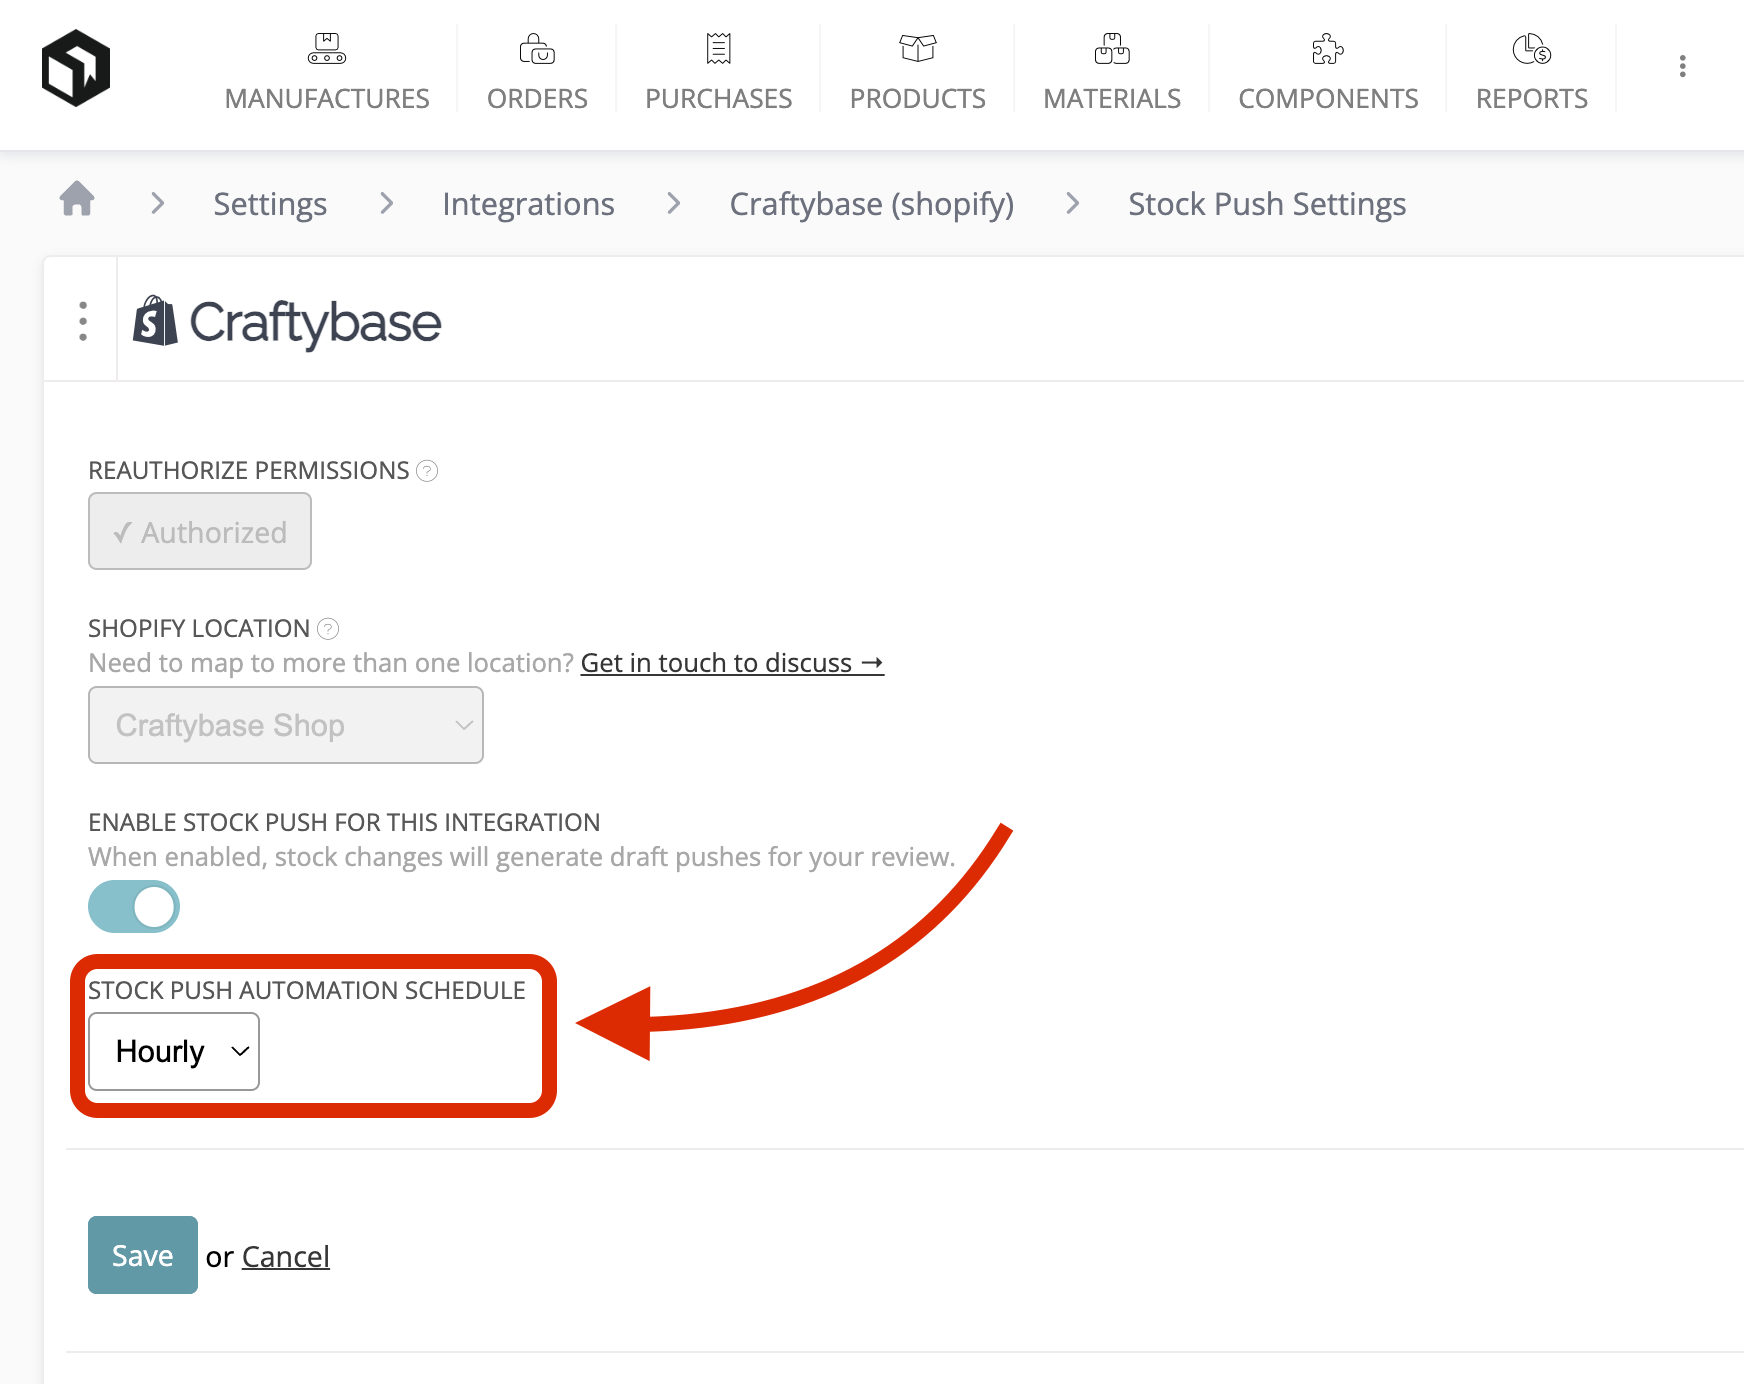
Task: Click the ENABLE STOCK PUSH FOR THIS INTEGRATION label
Action: click(x=344, y=822)
